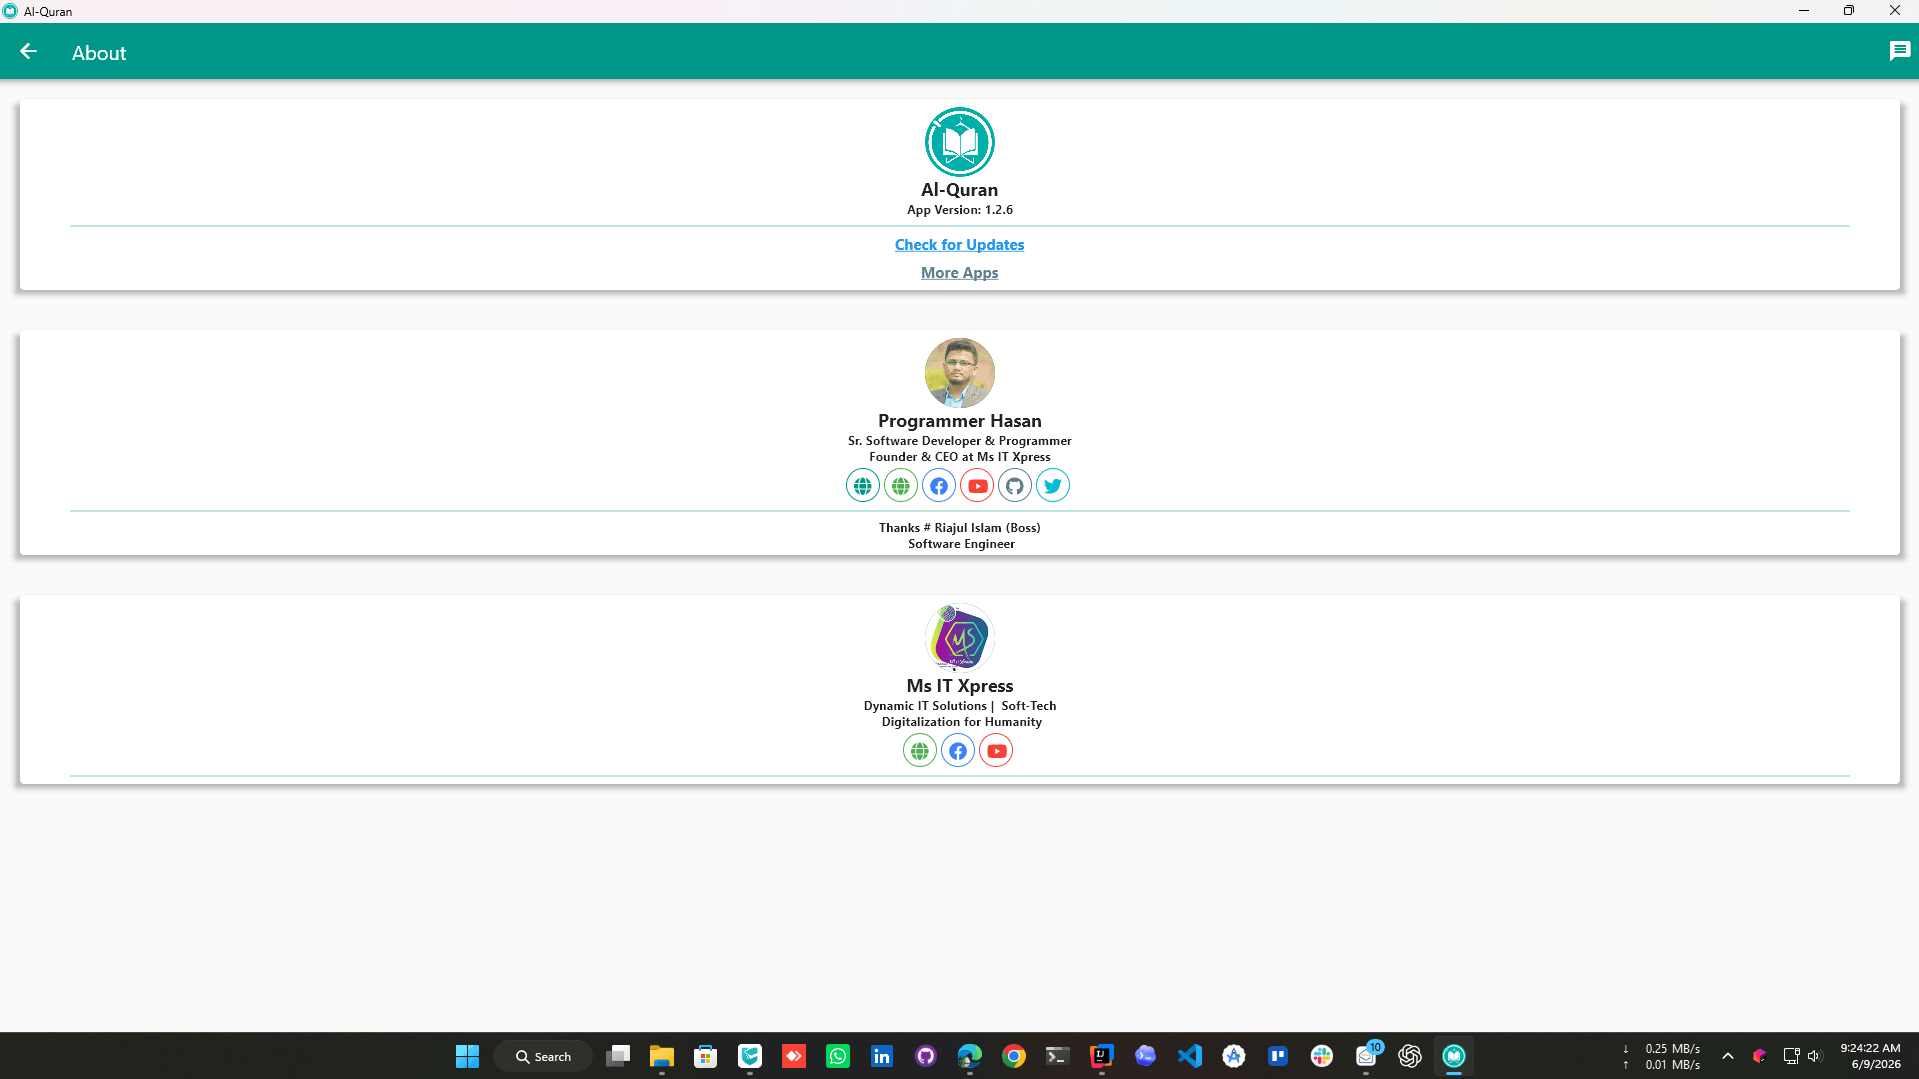Open Programmer Hasan's teal website globe
Screen dimensions: 1919x1079
(863, 486)
